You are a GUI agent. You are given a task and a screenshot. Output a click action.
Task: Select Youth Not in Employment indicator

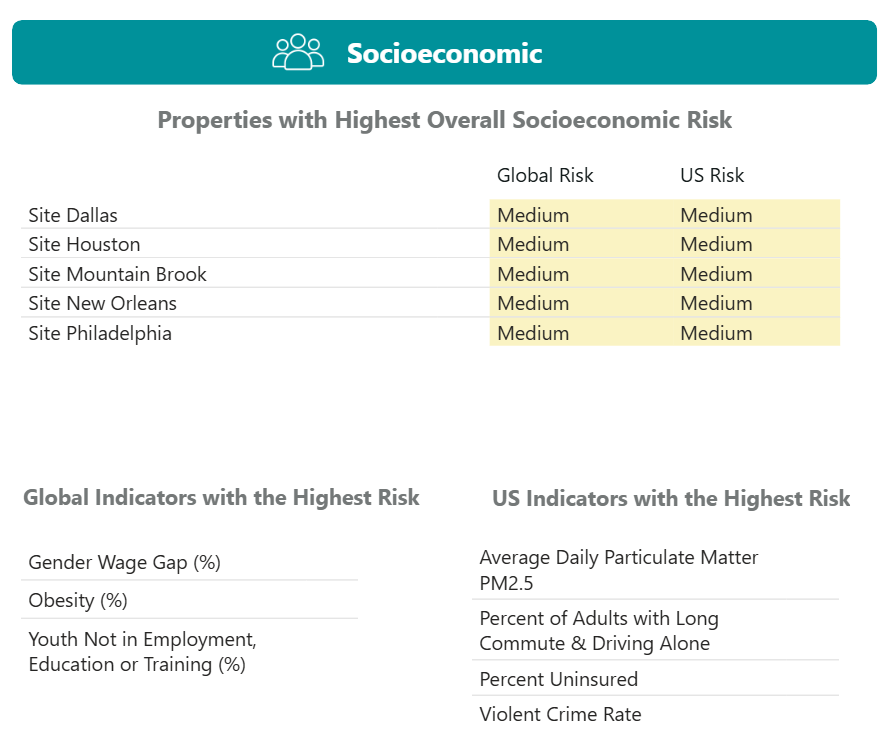click(x=142, y=652)
